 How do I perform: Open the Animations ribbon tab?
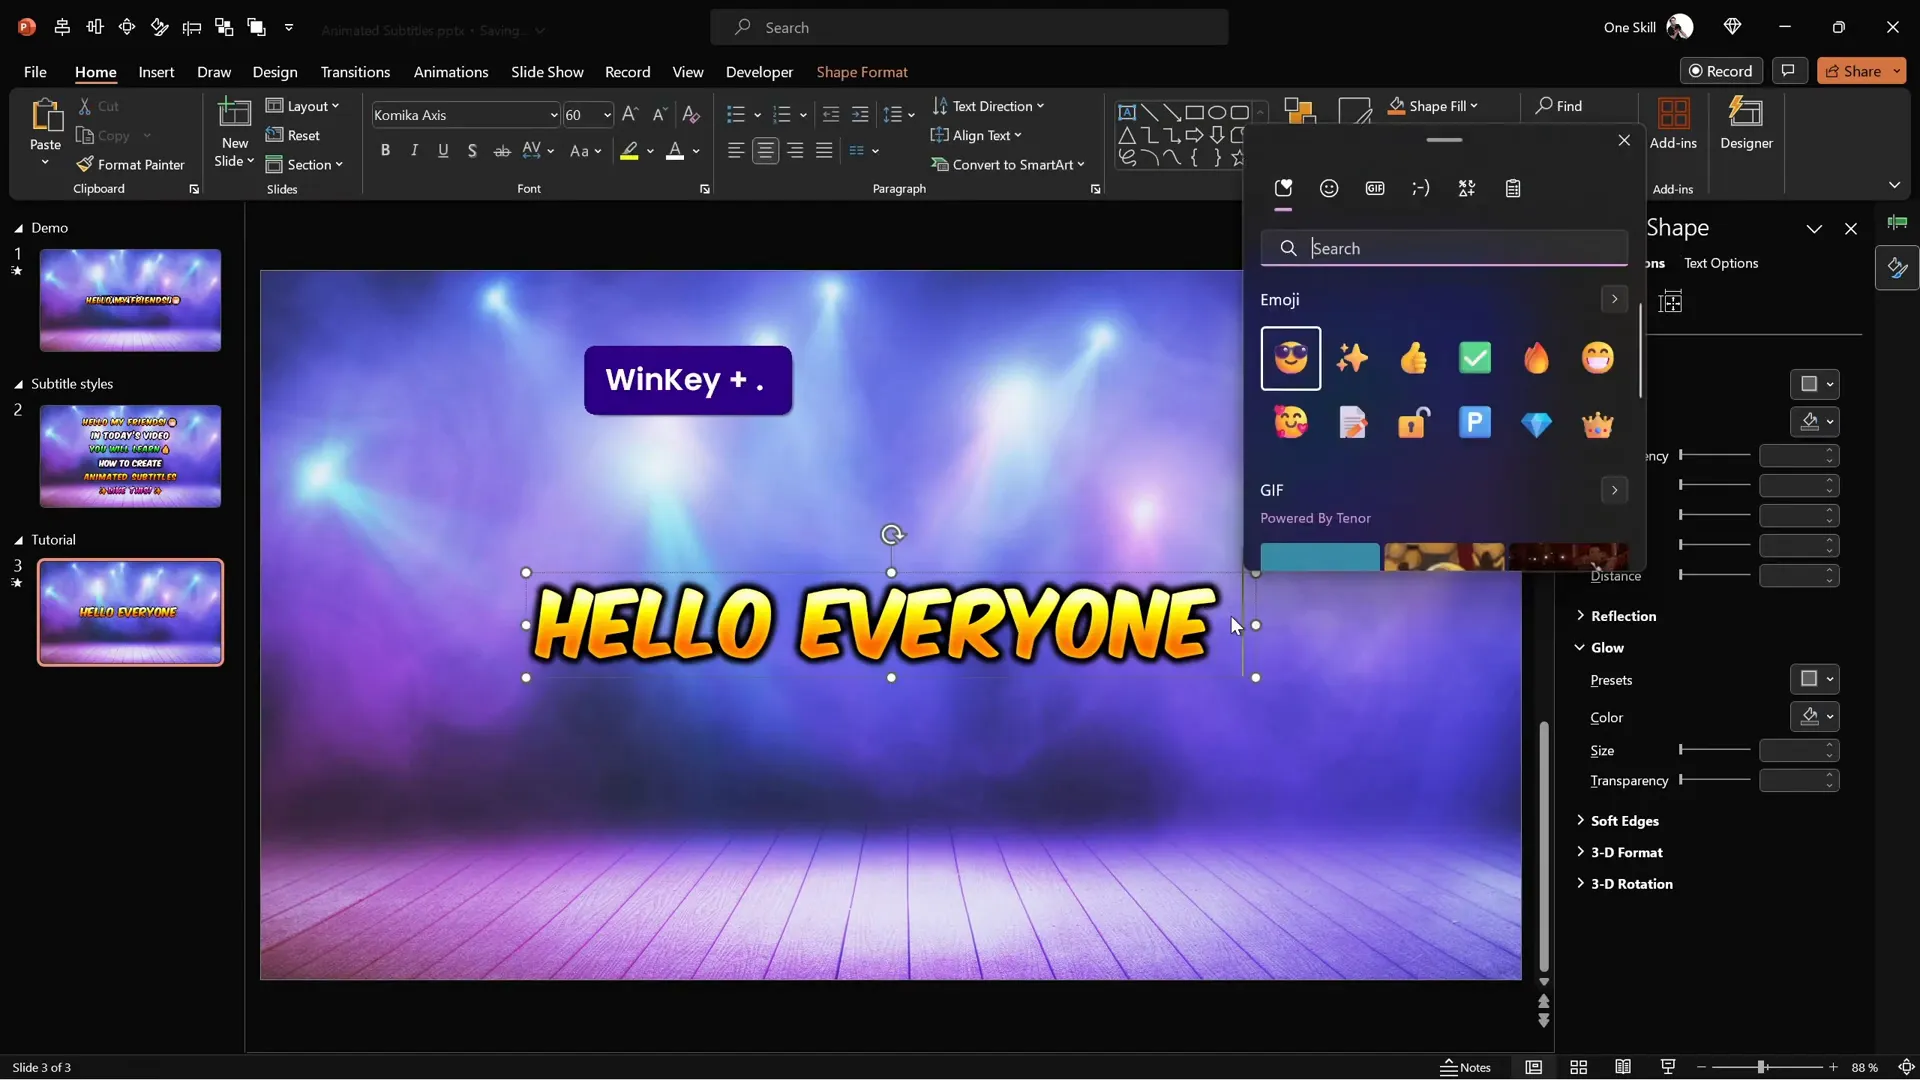451,72
